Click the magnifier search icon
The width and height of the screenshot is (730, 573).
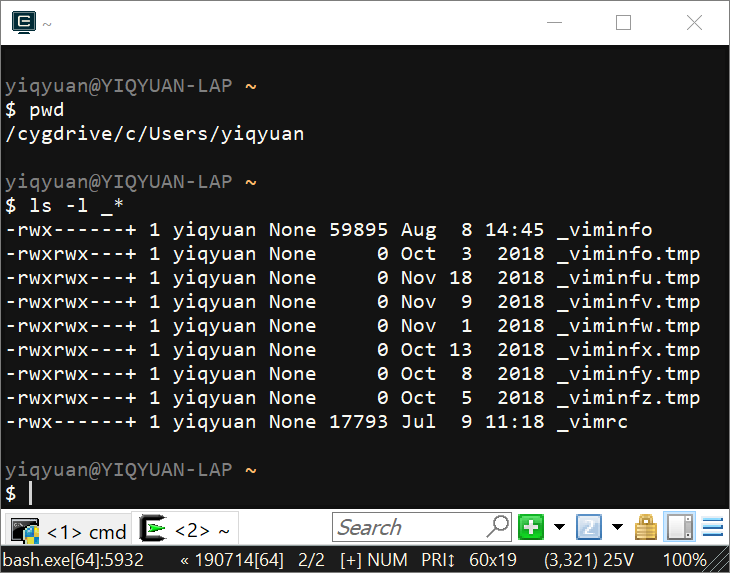[498, 527]
